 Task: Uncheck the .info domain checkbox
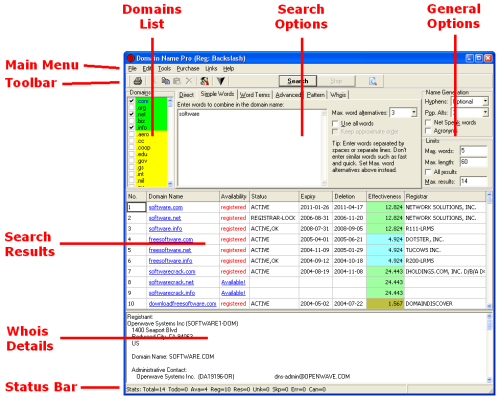132,127
